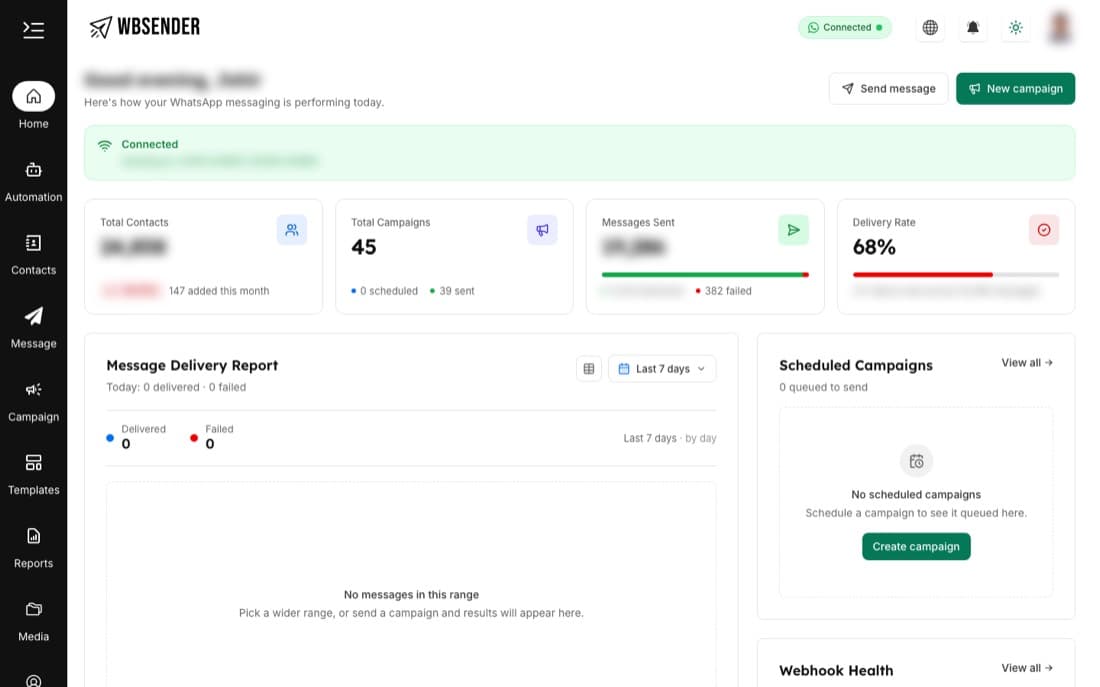Click the 'No scheduled campaigns' text

[916, 495]
